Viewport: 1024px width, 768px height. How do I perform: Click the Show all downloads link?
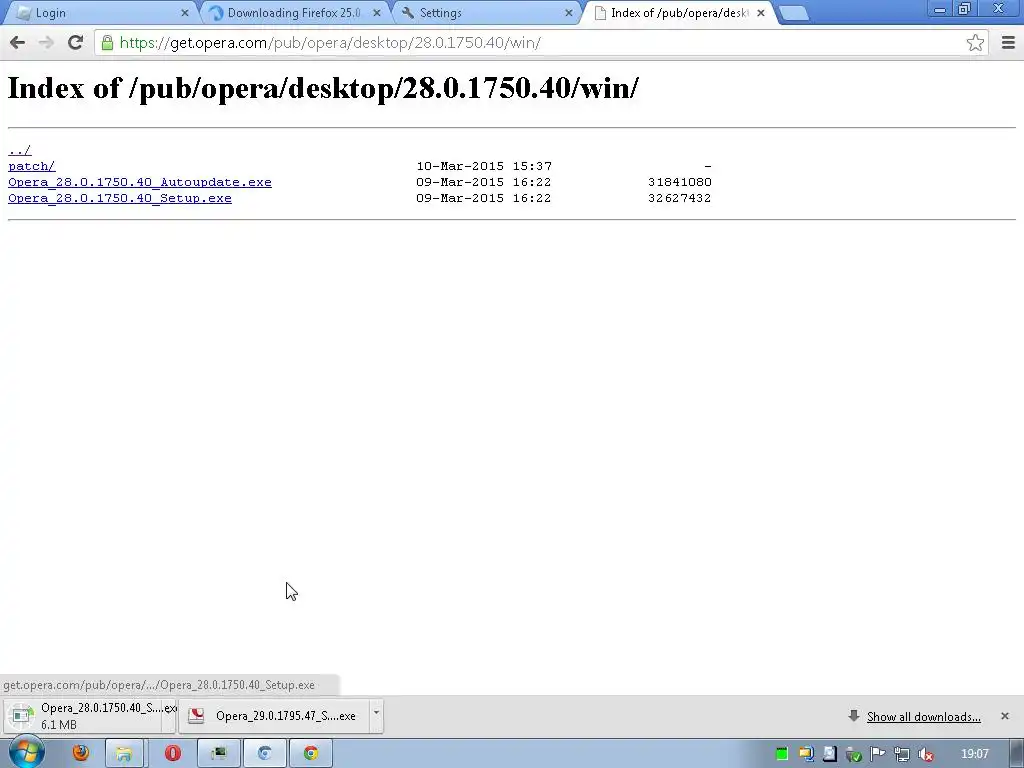923,717
